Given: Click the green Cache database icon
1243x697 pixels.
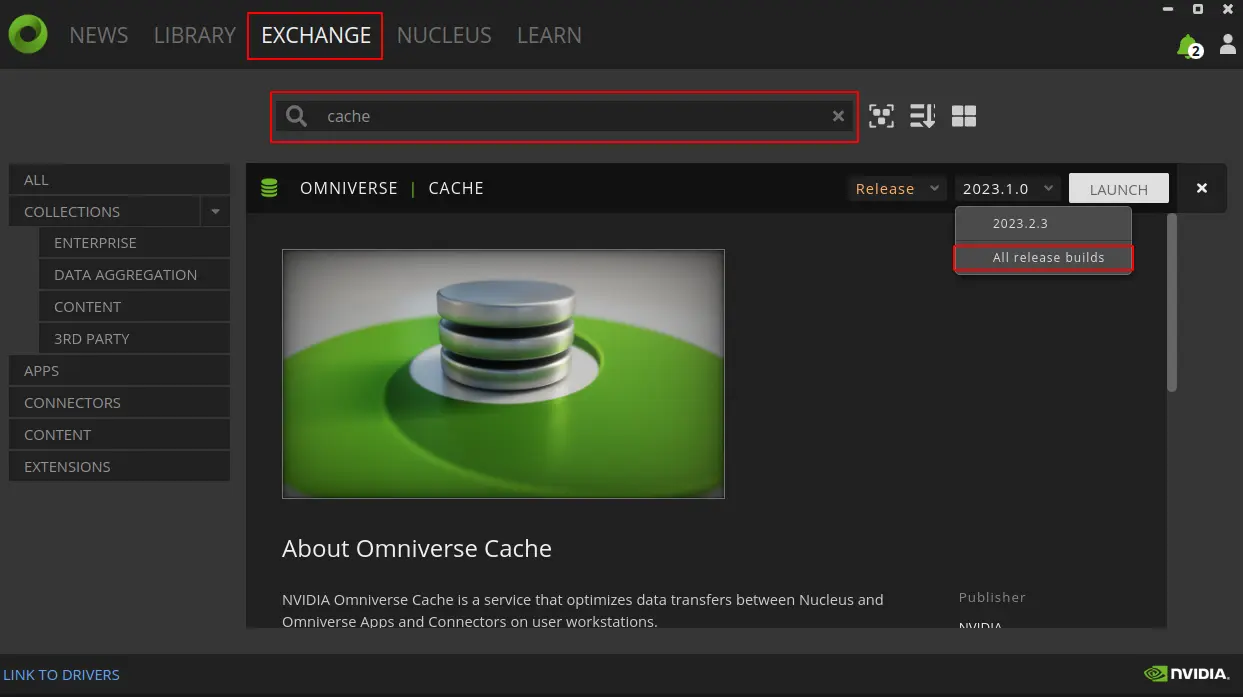Looking at the screenshot, I should (x=269, y=188).
